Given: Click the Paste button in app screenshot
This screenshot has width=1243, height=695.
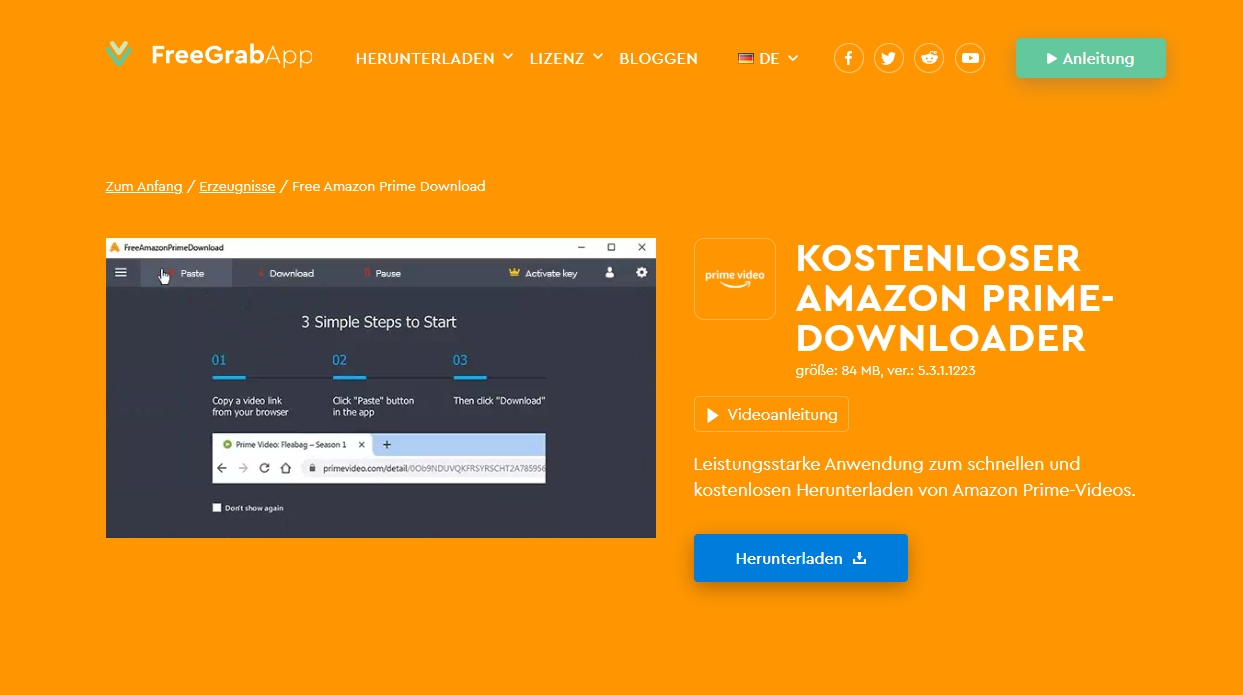Looking at the screenshot, I should click(186, 273).
